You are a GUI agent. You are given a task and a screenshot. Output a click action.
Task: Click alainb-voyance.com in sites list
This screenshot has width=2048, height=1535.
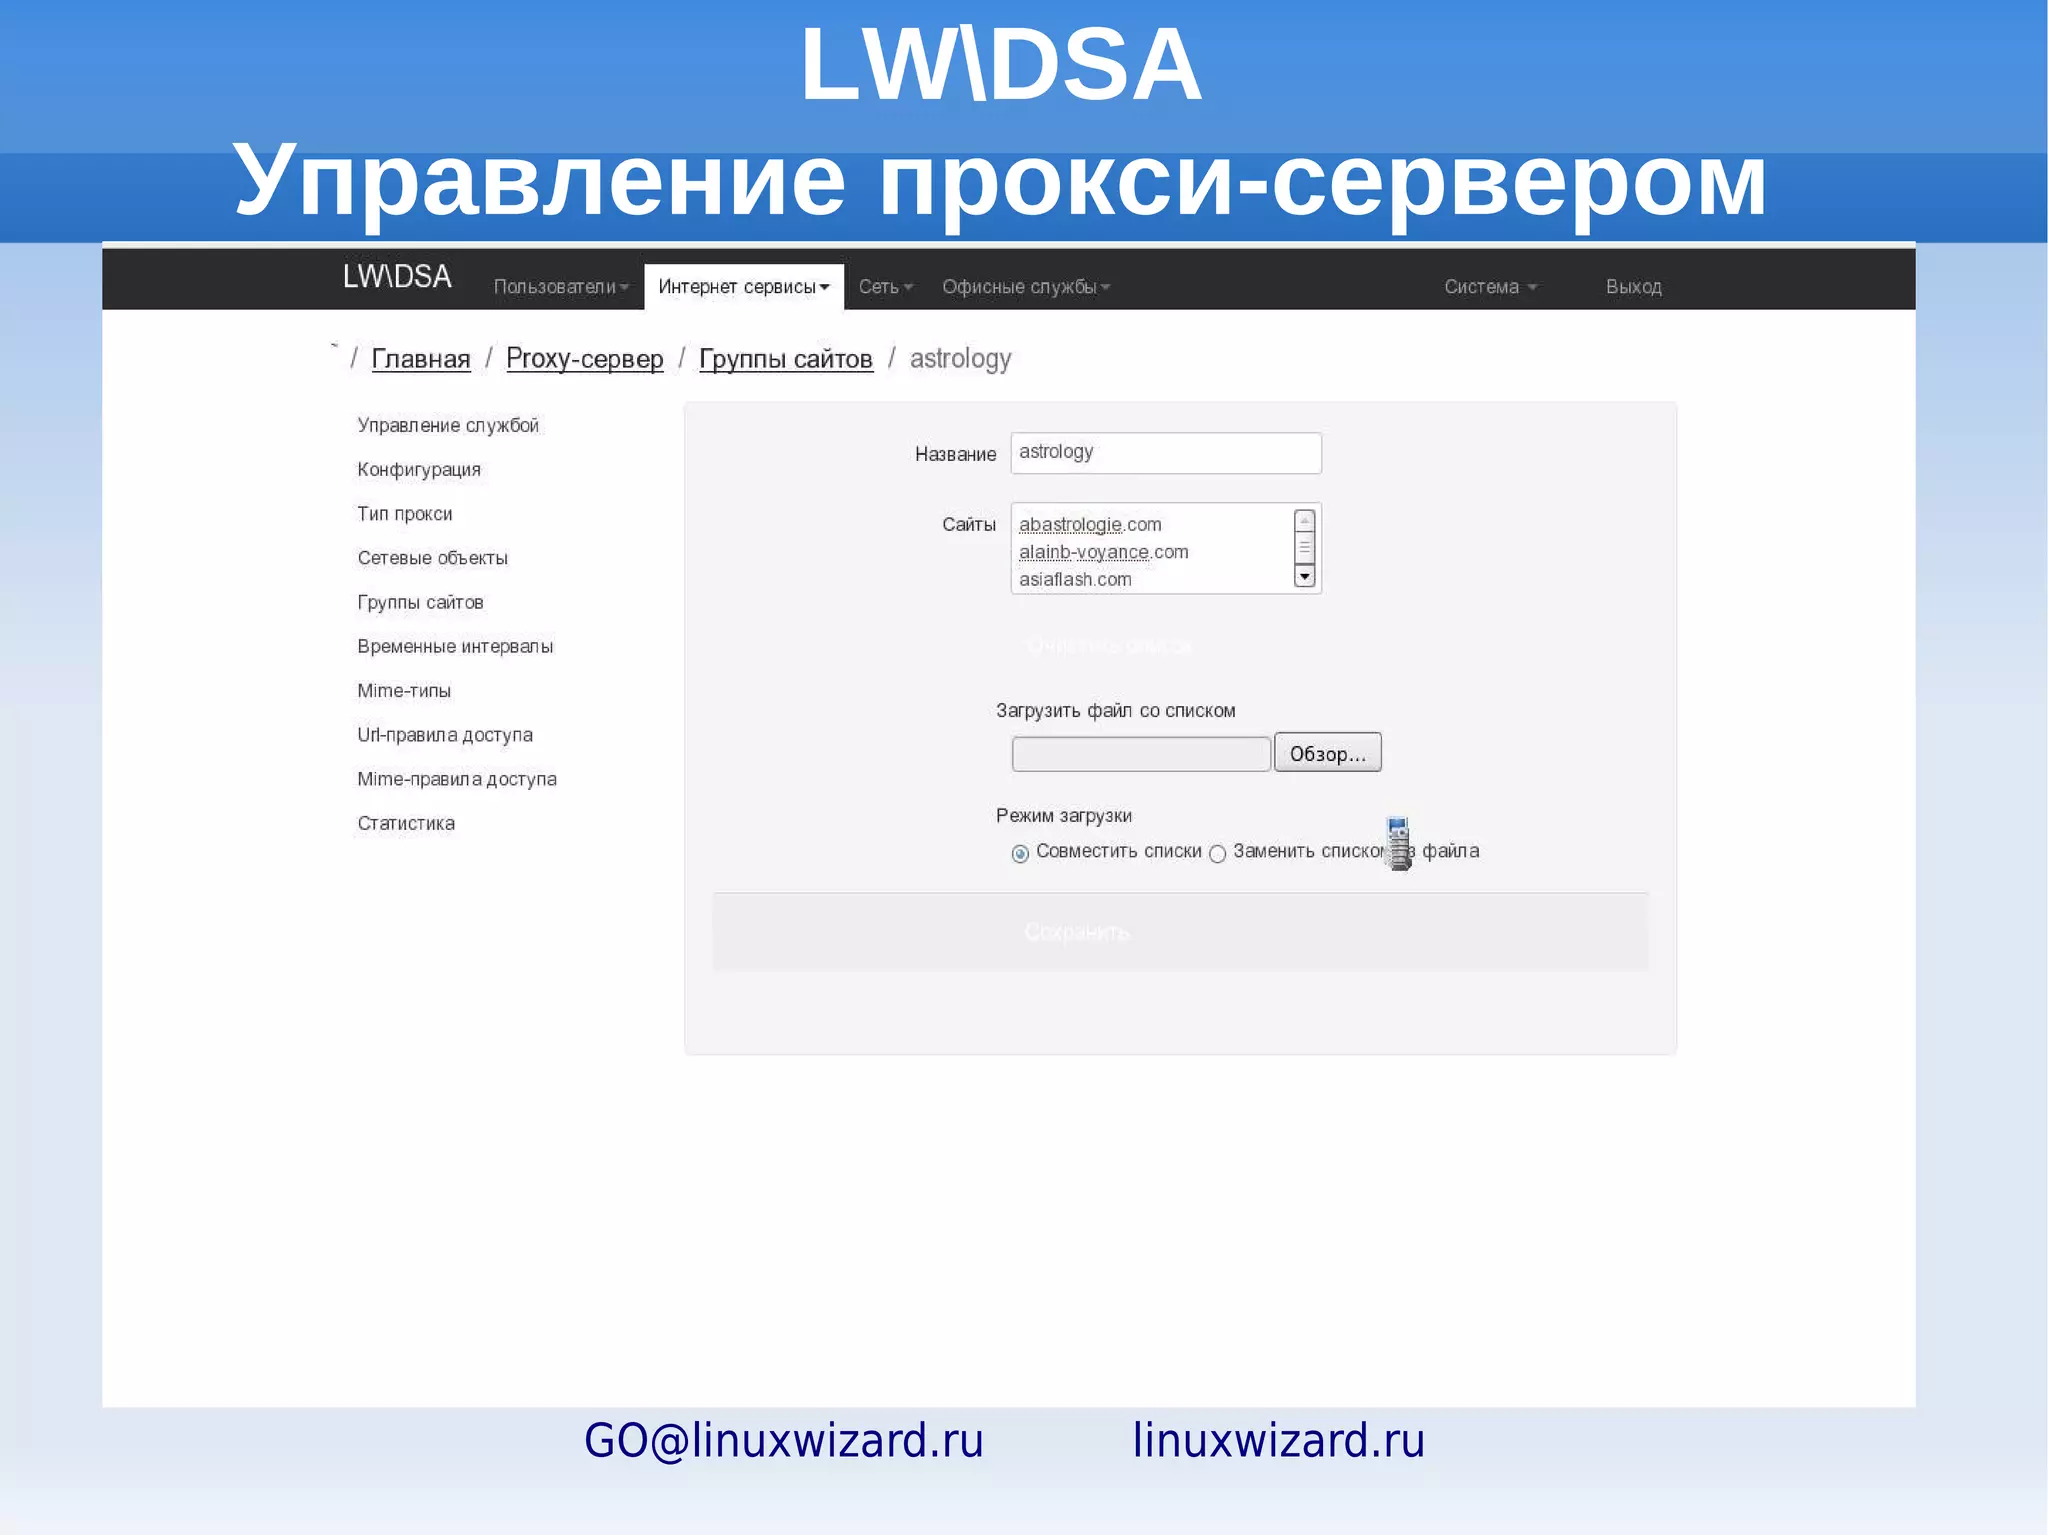click(x=1104, y=552)
